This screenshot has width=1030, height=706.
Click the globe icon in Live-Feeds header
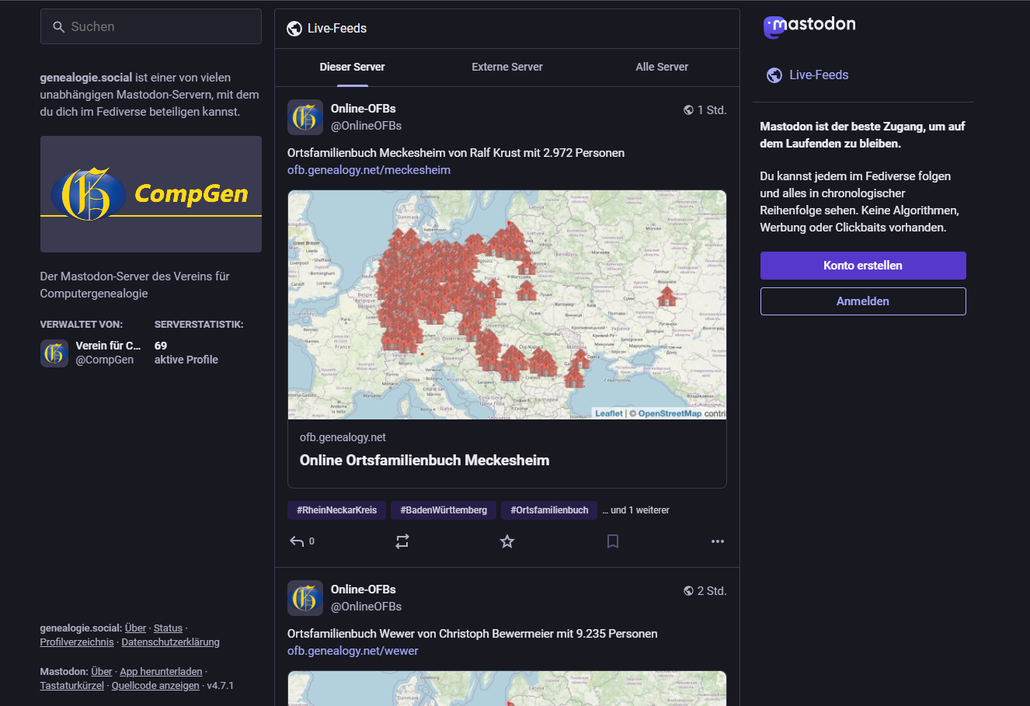(x=294, y=28)
